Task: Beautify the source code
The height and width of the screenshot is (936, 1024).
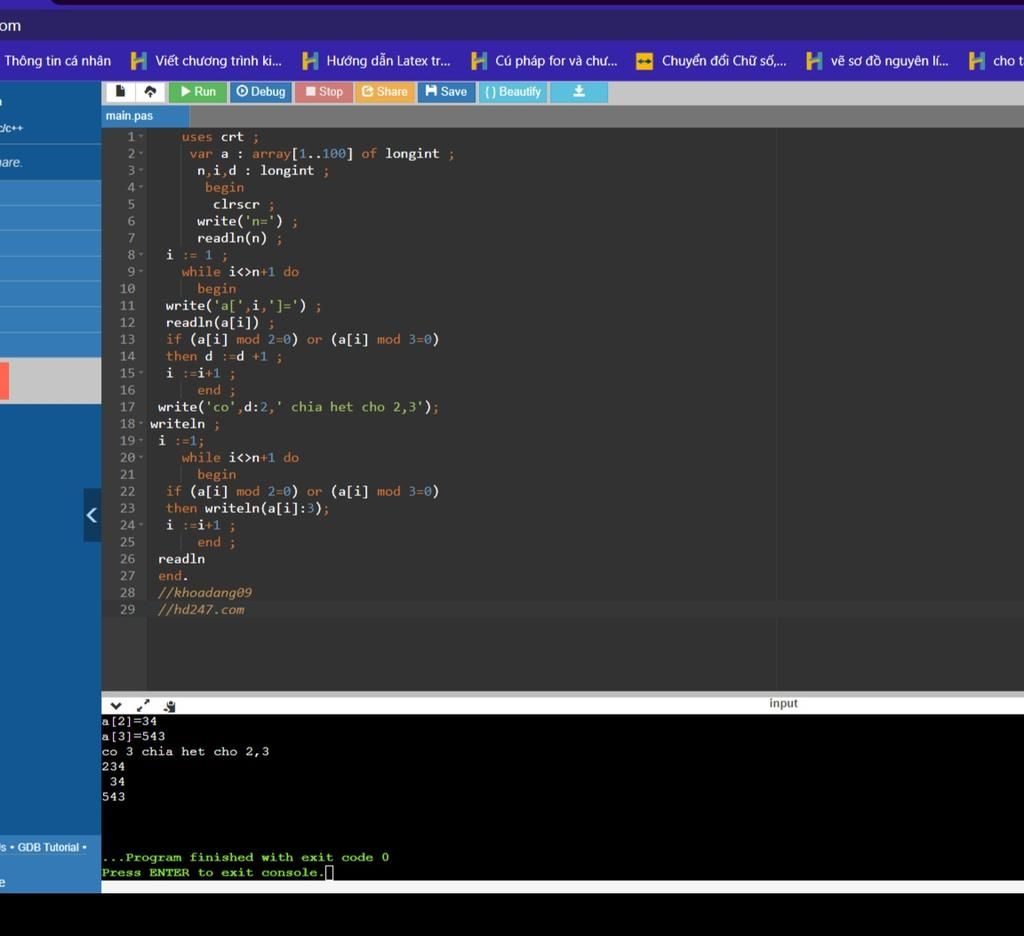Action: click(513, 91)
